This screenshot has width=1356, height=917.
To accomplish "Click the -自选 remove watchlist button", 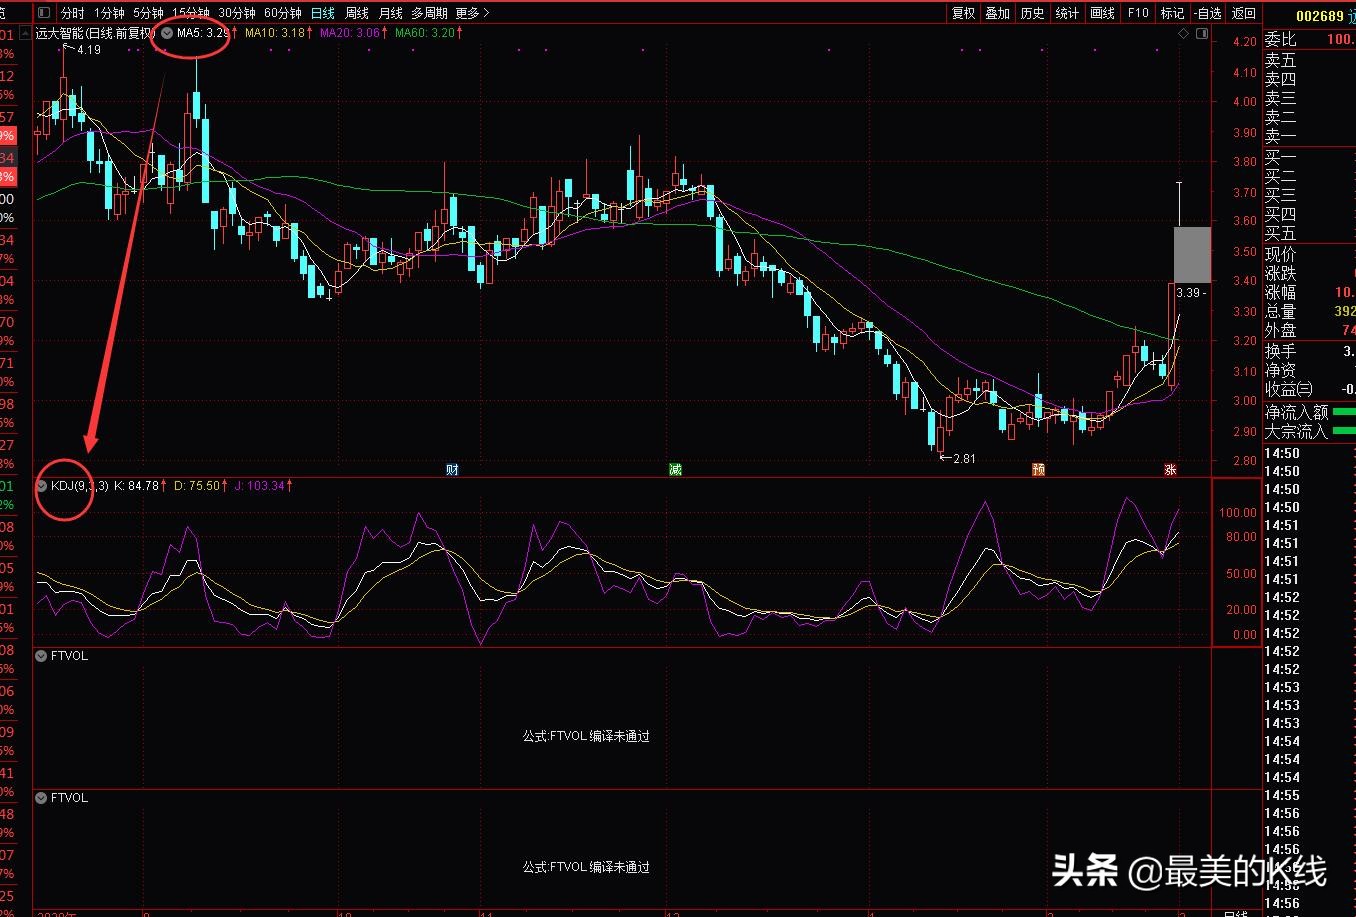I will pyautogui.click(x=1207, y=13).
